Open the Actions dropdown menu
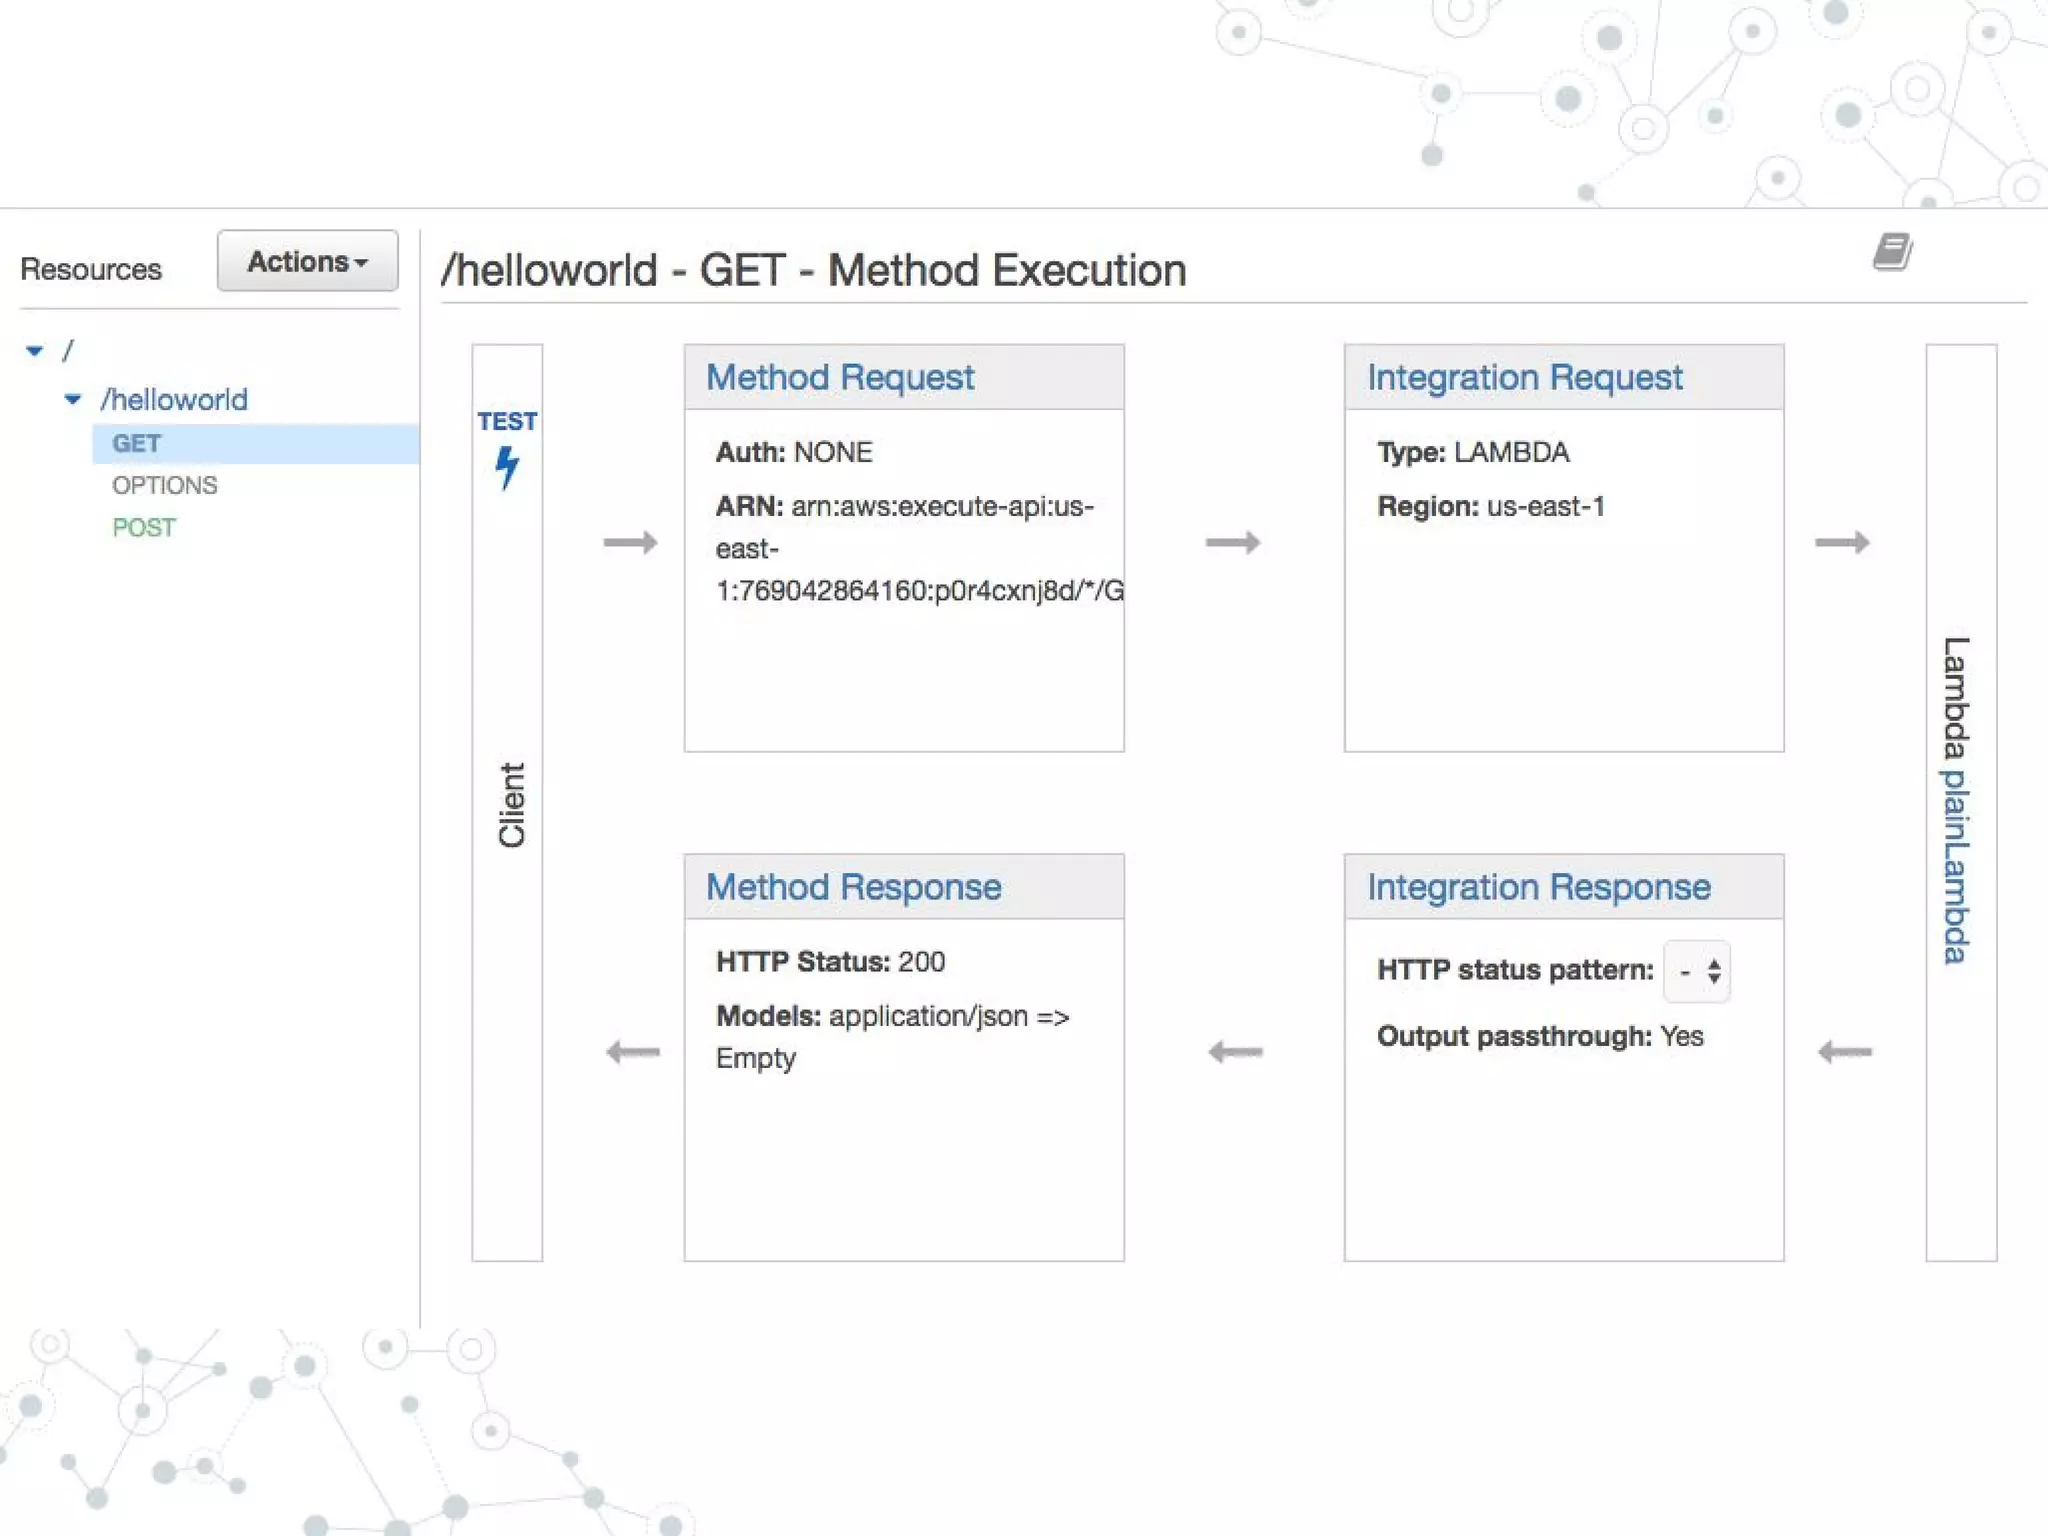The height and width of the screenshot is (1536, 2048). [307, 262]
